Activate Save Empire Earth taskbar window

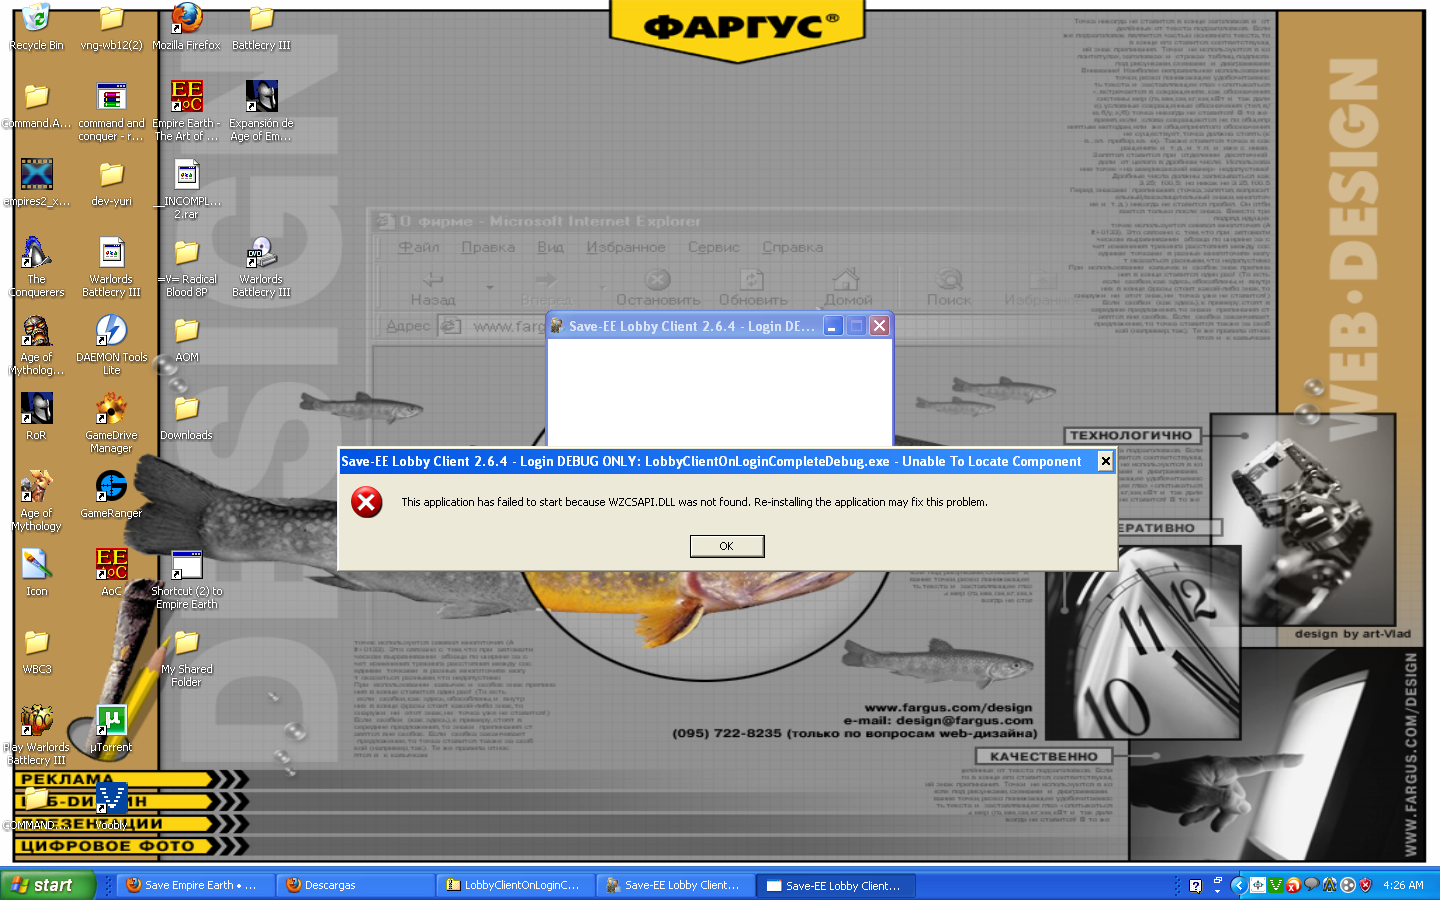click(x=195, y=885)
